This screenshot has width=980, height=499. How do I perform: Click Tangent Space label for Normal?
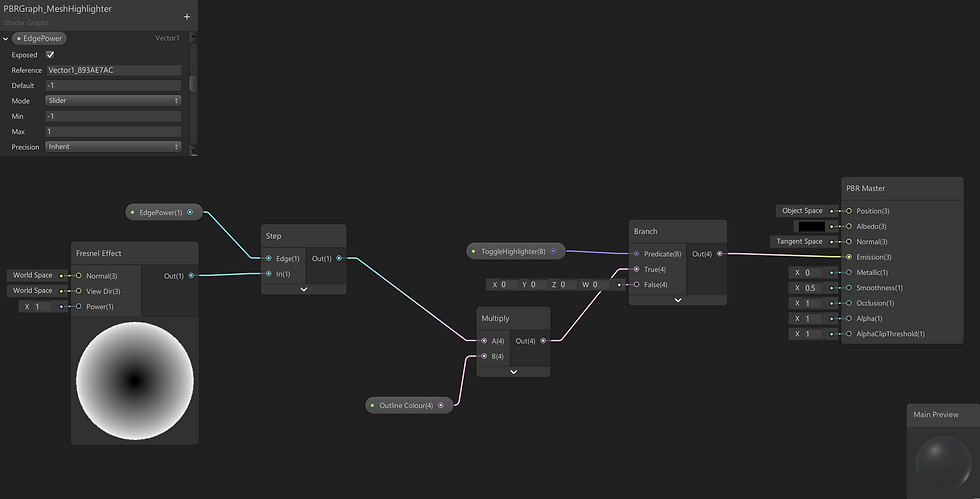tap(799, 241)
